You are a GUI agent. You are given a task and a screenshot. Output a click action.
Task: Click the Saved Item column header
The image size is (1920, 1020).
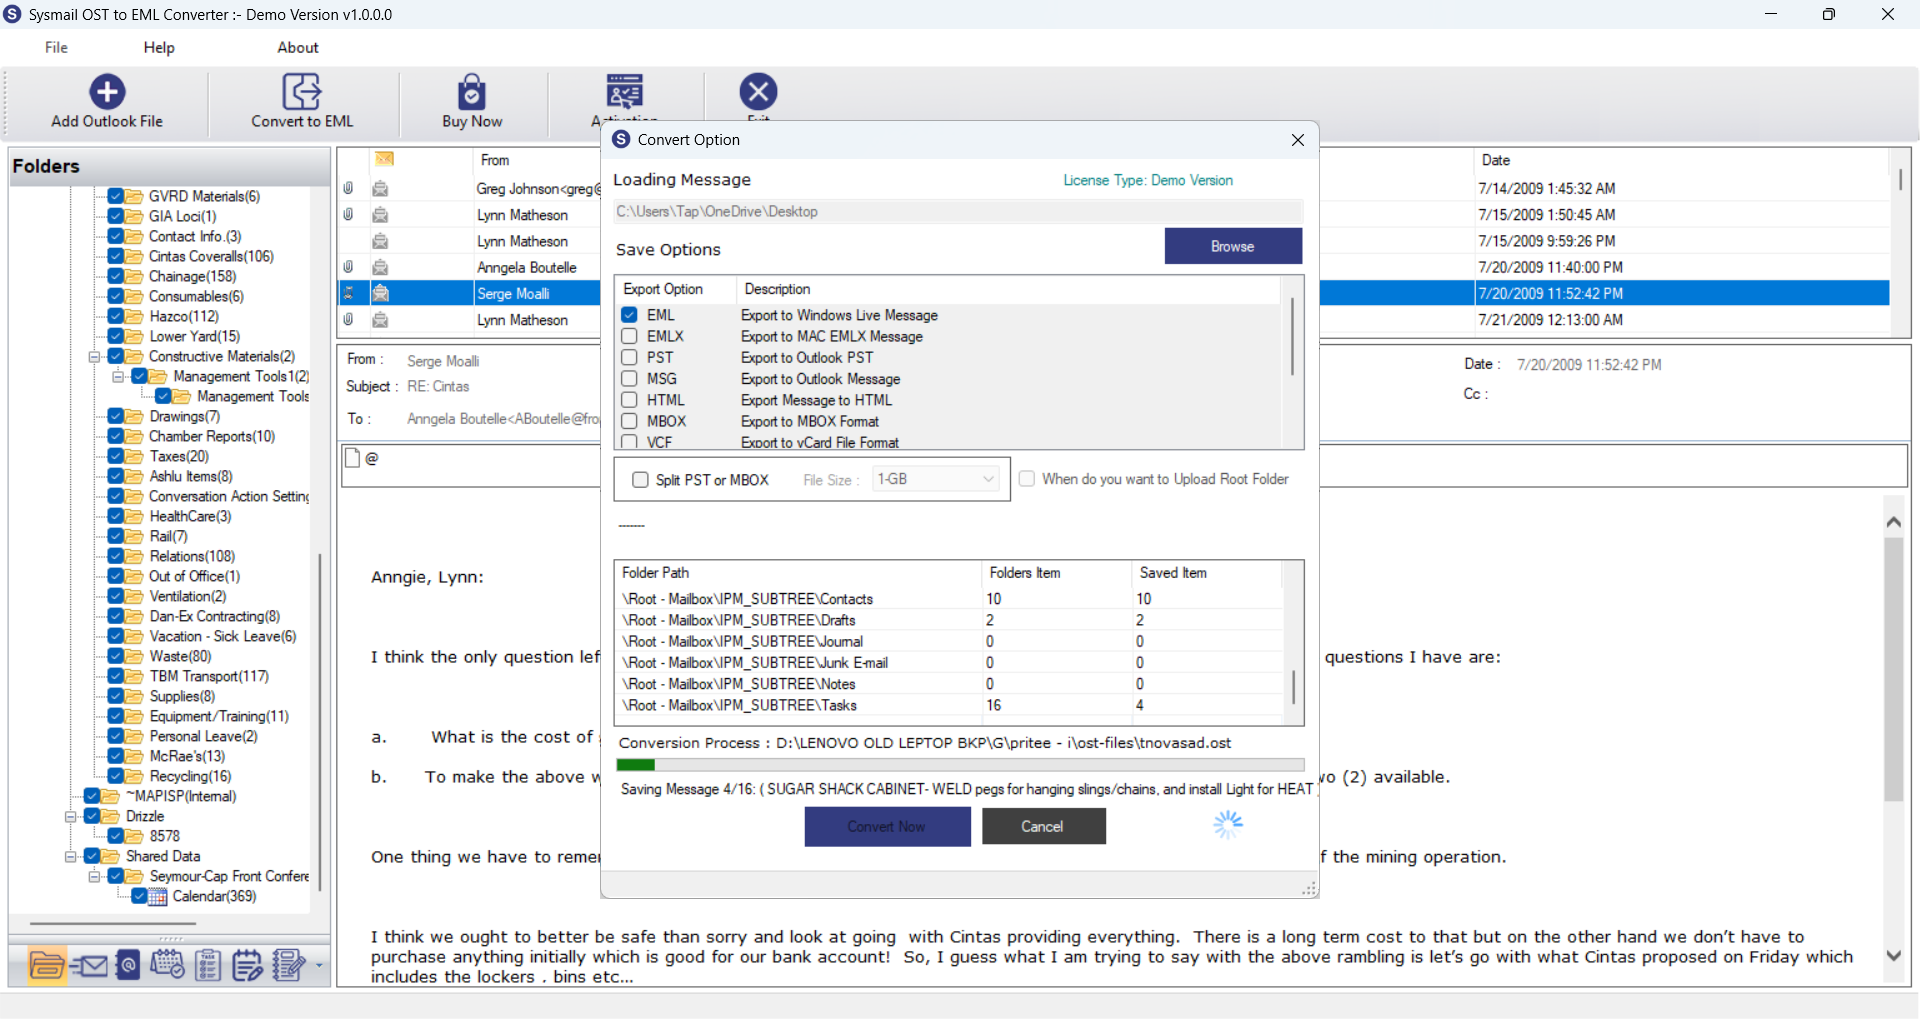coord(1208,573)
